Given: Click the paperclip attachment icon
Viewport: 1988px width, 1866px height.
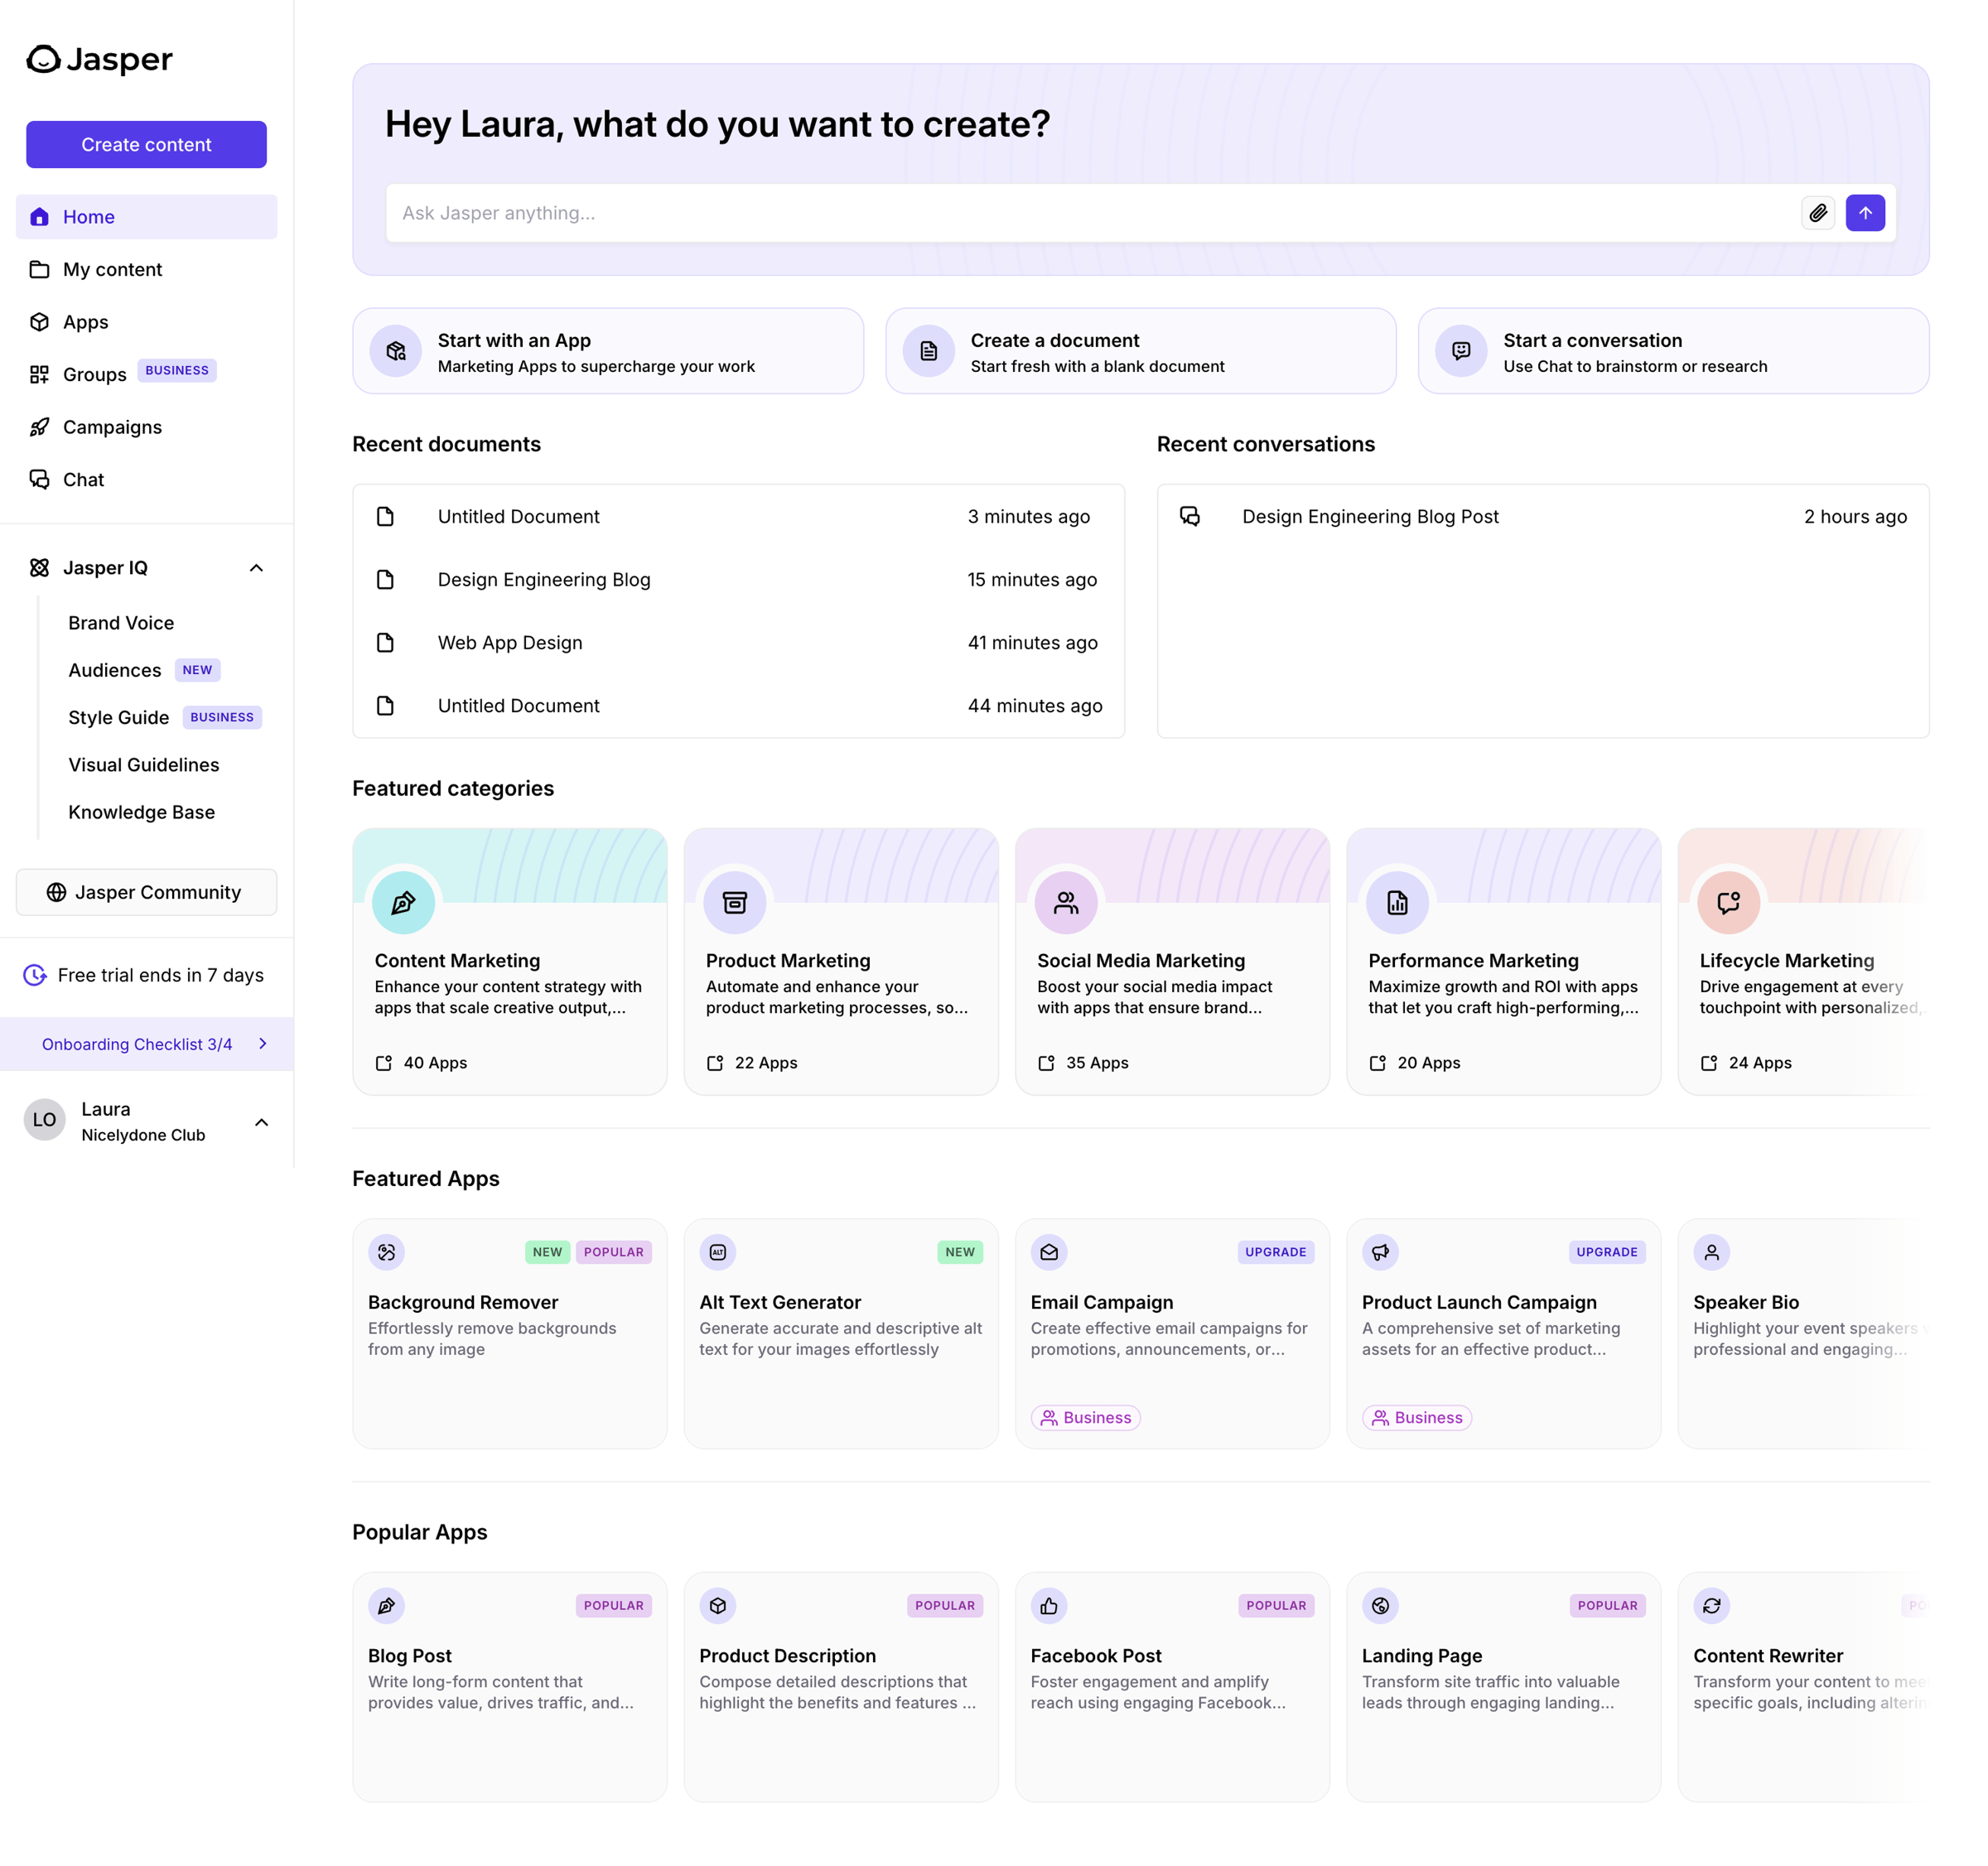Looking at the screenshot, I should [1818, 213].
